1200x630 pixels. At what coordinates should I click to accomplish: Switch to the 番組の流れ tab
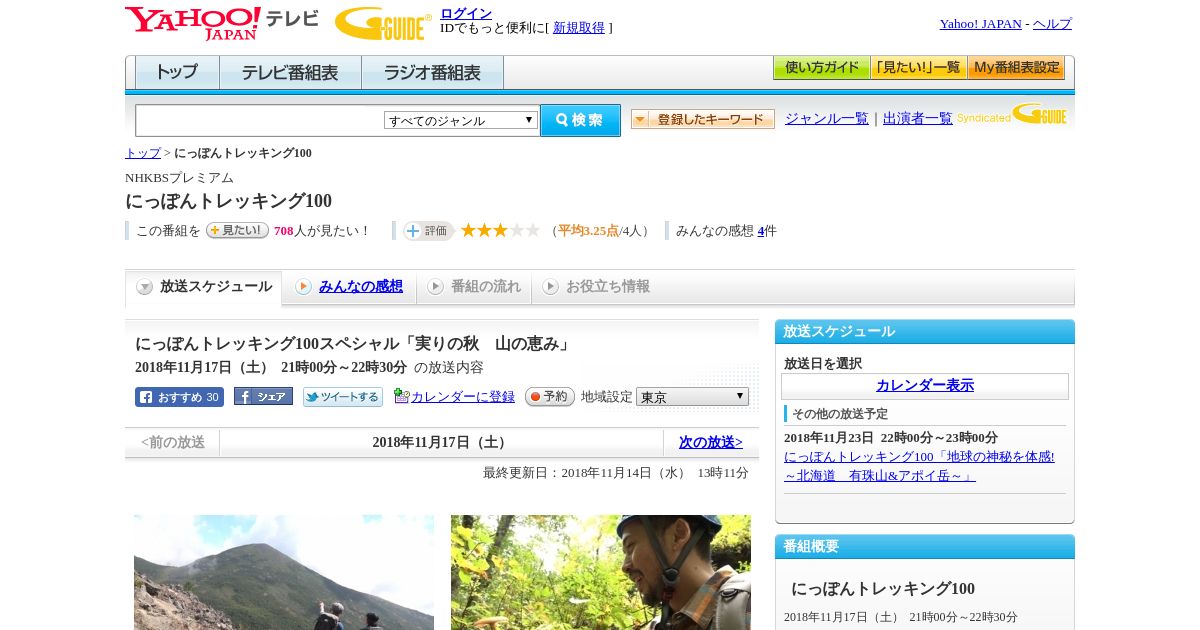click(474, 287)
